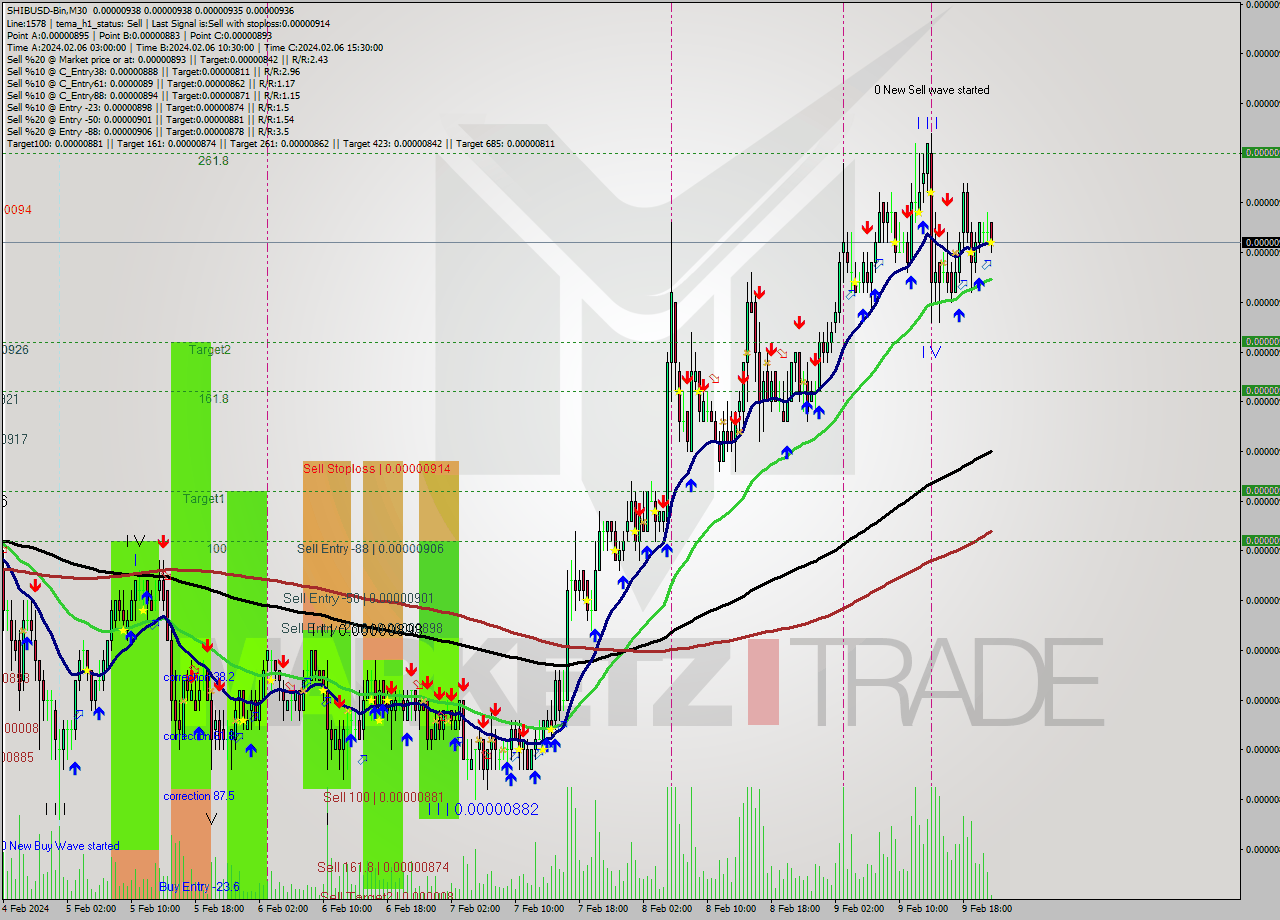The width and height of the screenshot is (1280, 920).
Task: Click the '0 New Sell wave started' label
Action: click(932, 90)
